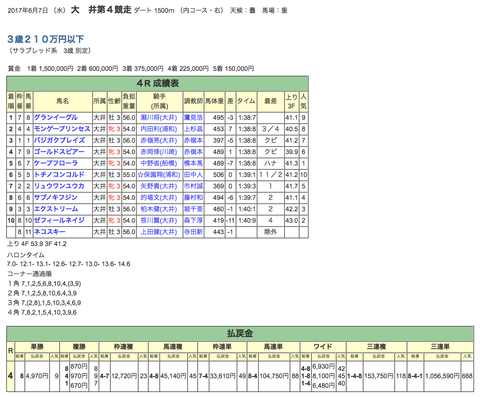
Task: Click the 除外 cell in ネコスキー's row
Action: (270, 232)
